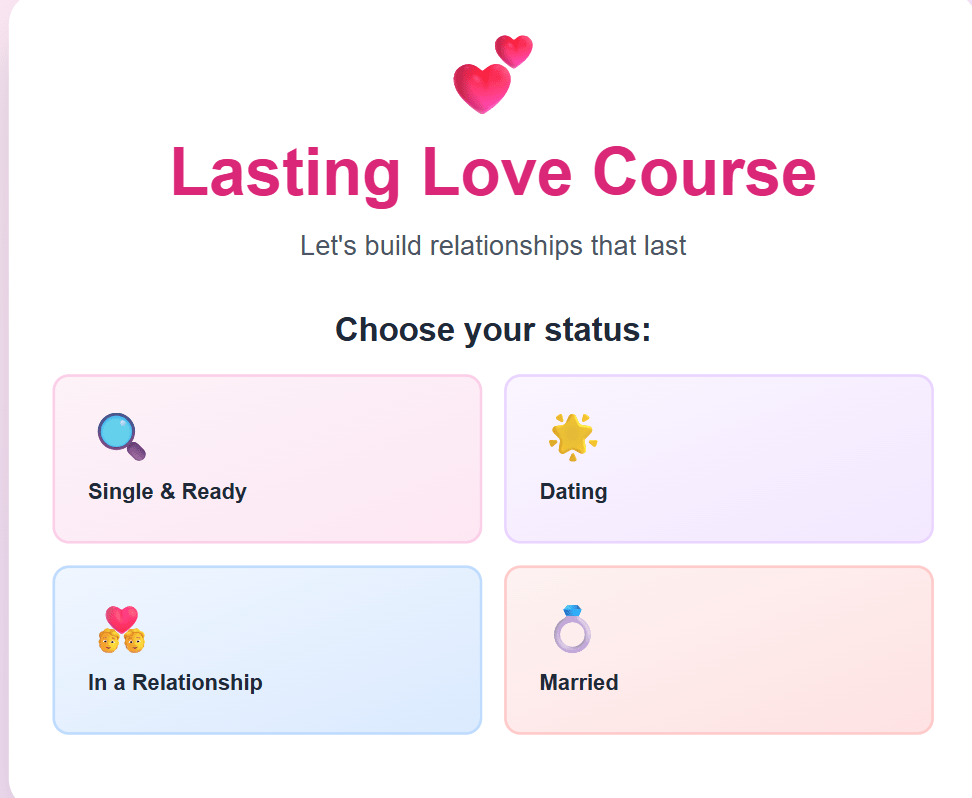Click the Lasting Love Course title
Screen dimensions: 972x798
494,173
